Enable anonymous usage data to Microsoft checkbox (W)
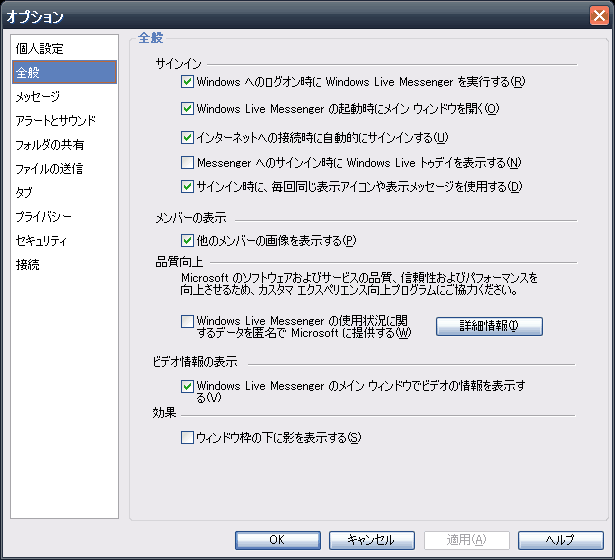This screenshot has height=560, width=615. pyautogui.click(x=187, y=321)
